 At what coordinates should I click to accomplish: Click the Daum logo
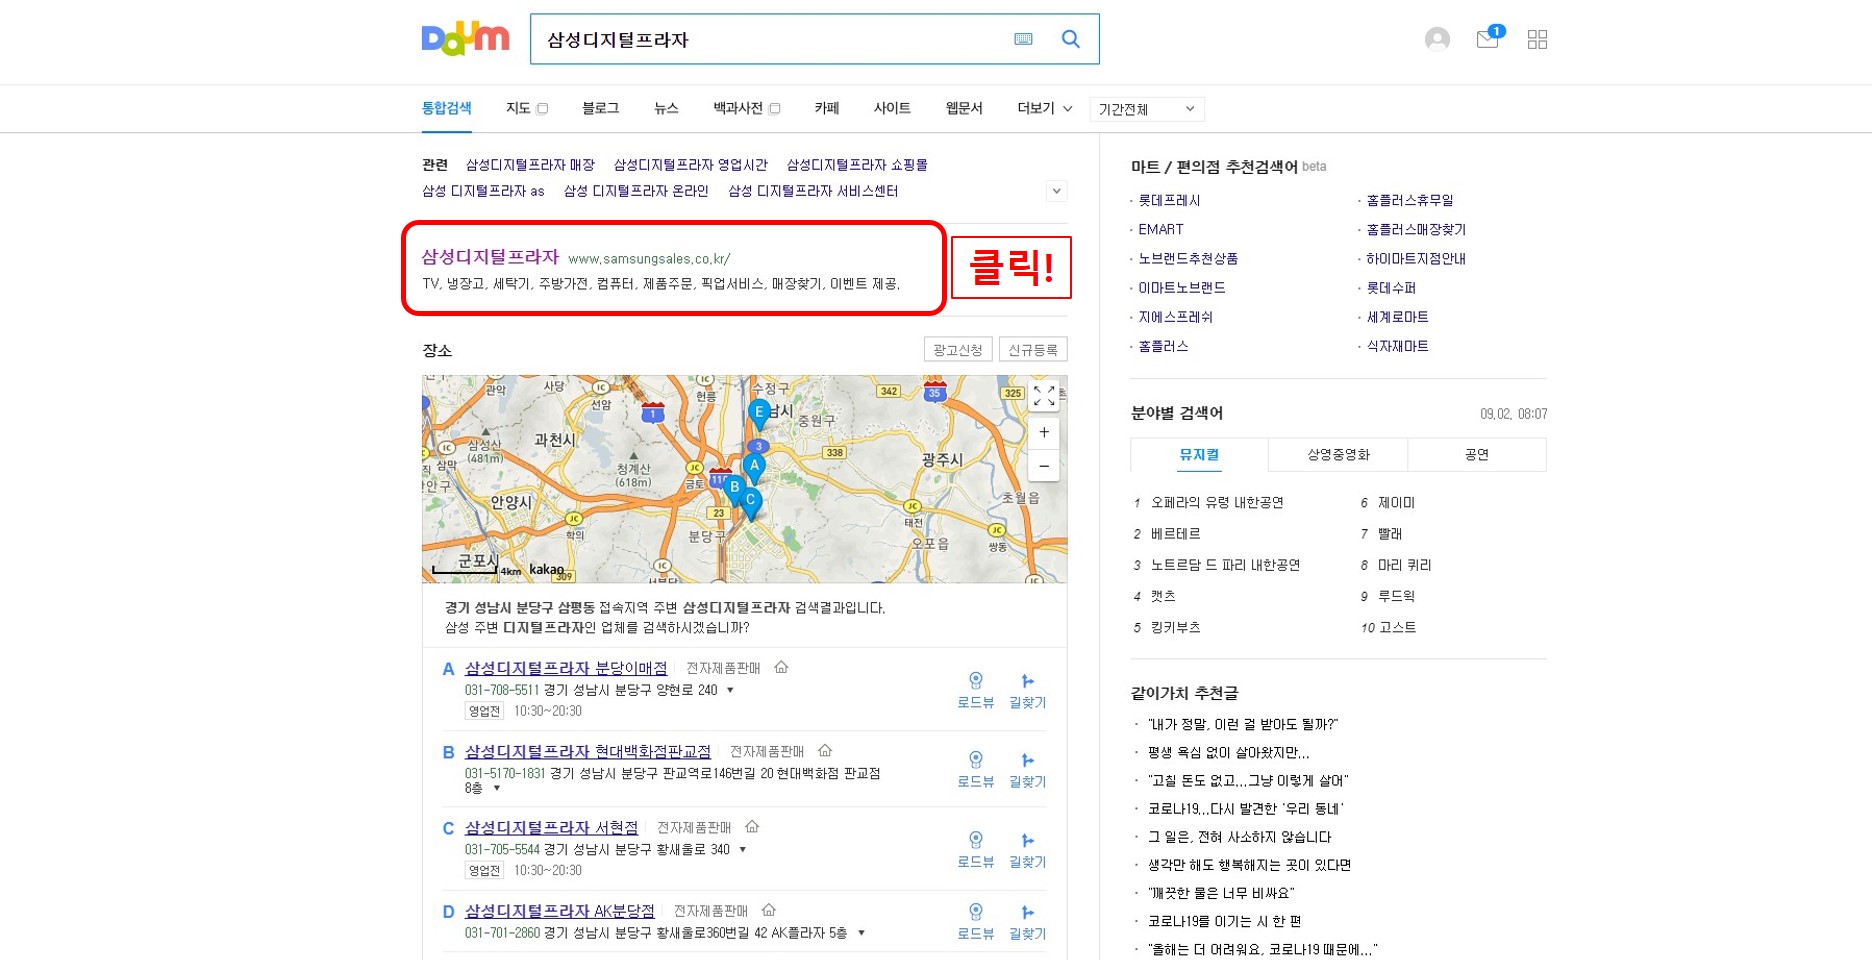point(465,39)
